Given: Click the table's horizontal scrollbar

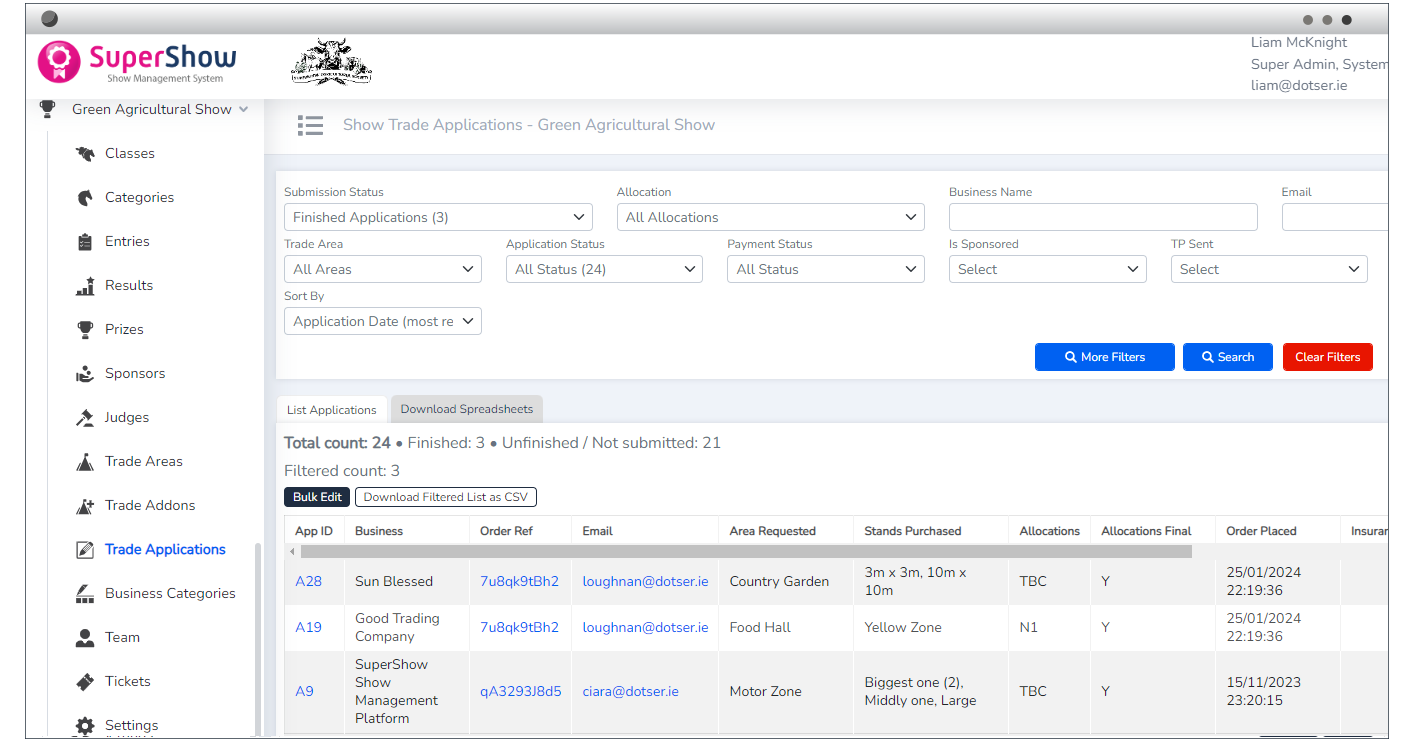Looking at the screenshot, I should tap(745, 551).
